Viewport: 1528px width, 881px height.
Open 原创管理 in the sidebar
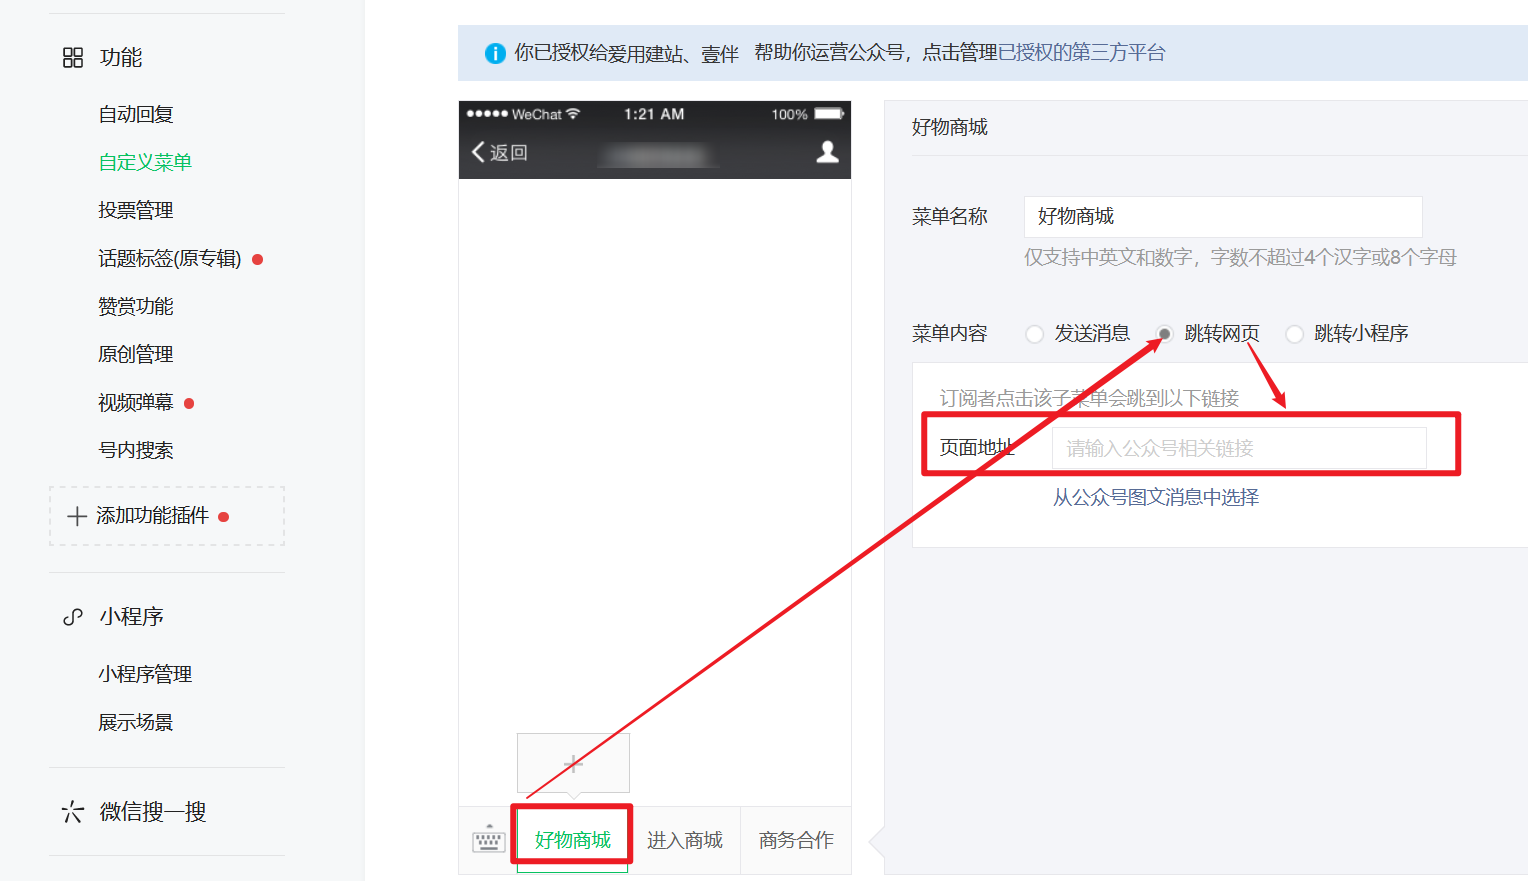click(x=136, y=355)
